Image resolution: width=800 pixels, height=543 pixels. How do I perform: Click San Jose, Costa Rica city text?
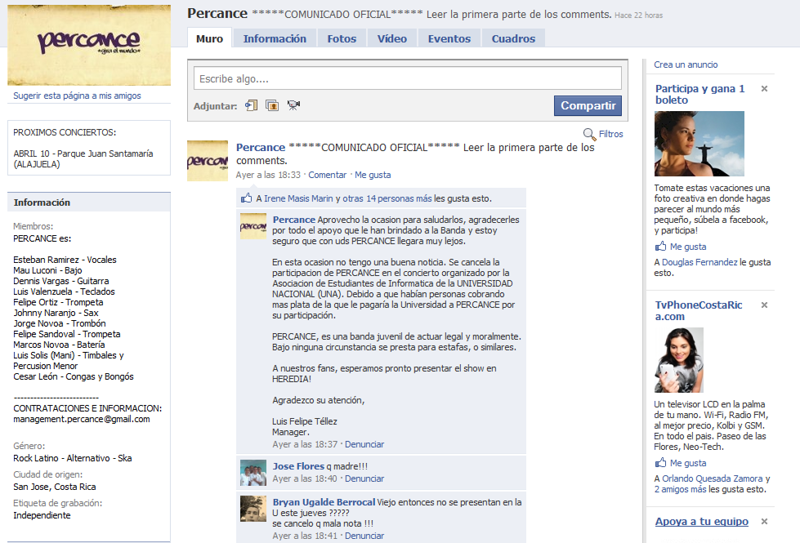55,487
